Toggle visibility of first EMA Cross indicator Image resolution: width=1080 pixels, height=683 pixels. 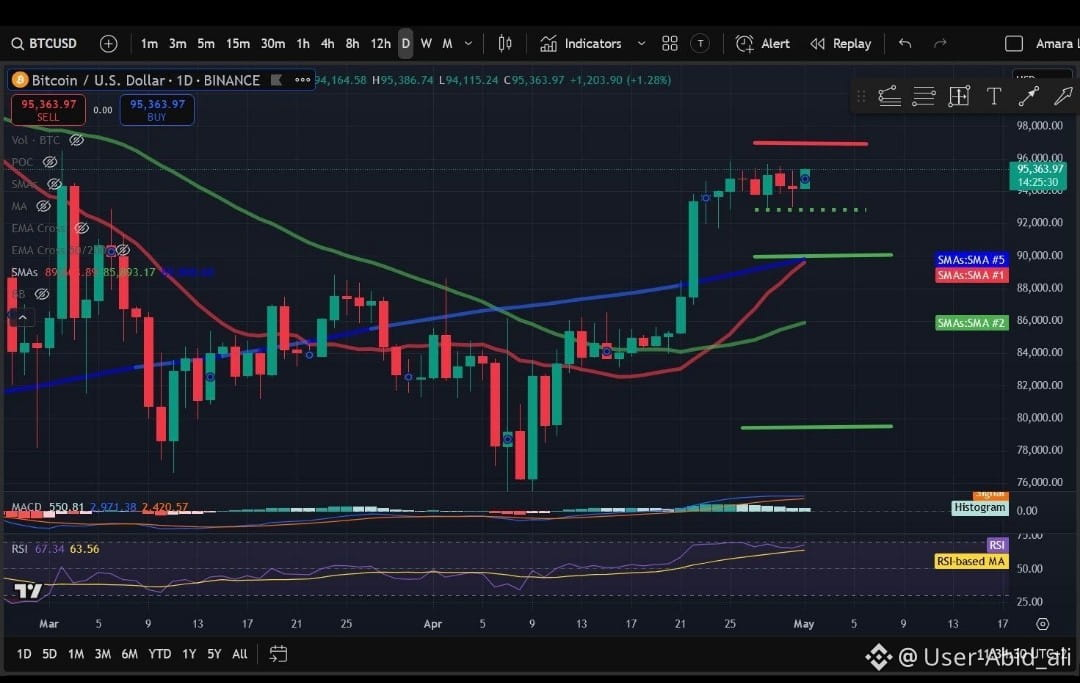click(x=81, y=228)
